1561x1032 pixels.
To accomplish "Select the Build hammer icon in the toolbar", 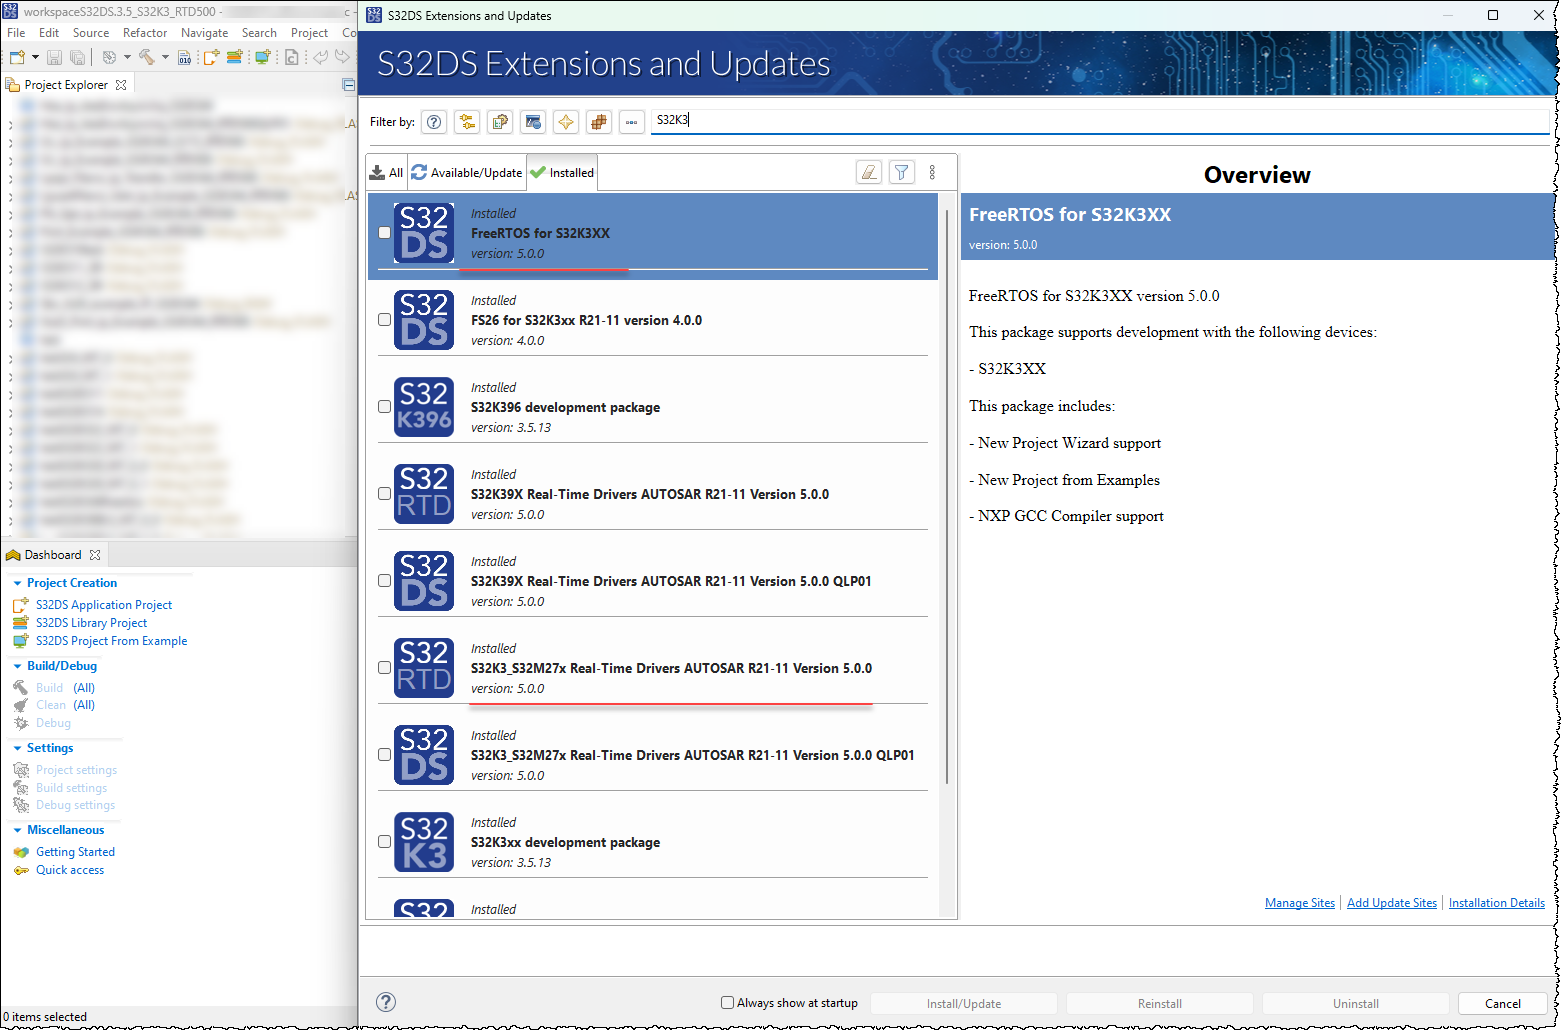I will coord(145,57).
